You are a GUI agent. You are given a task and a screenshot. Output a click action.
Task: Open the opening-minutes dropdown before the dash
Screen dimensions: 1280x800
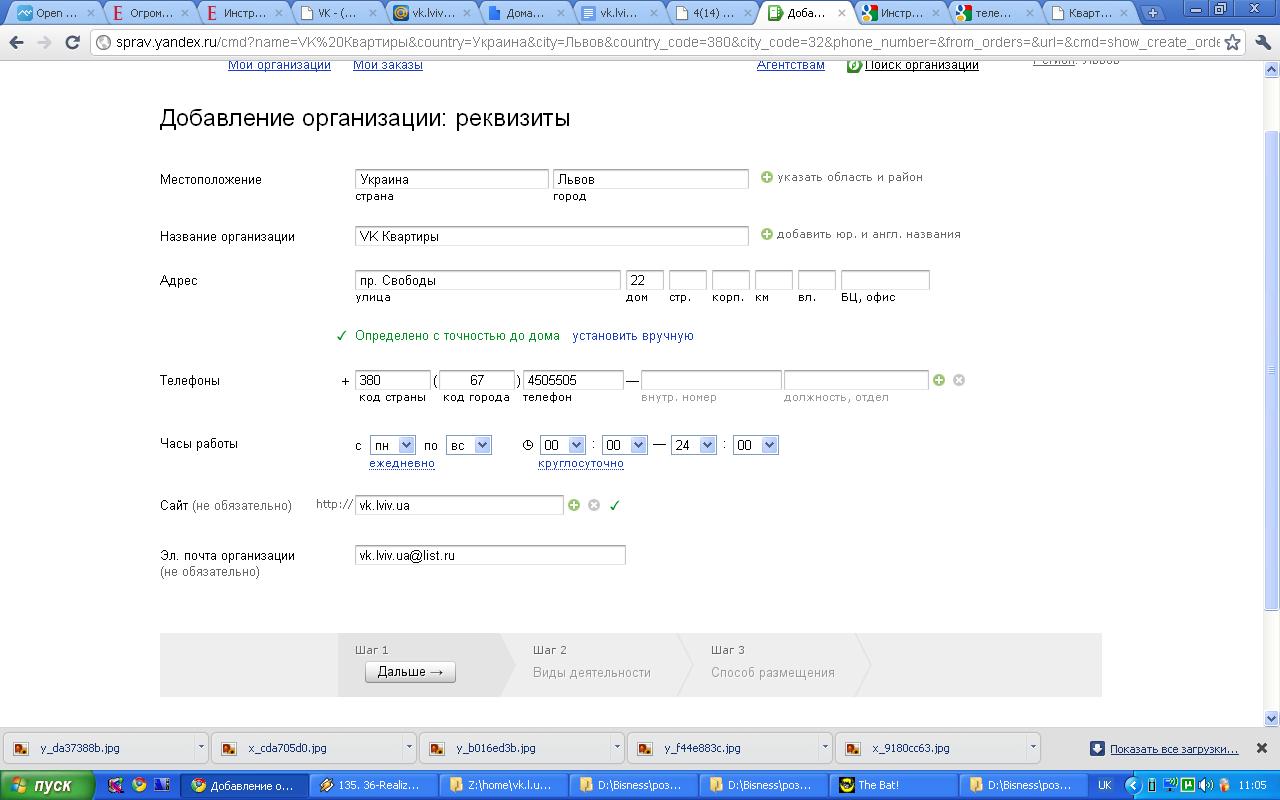click(625, 445)
